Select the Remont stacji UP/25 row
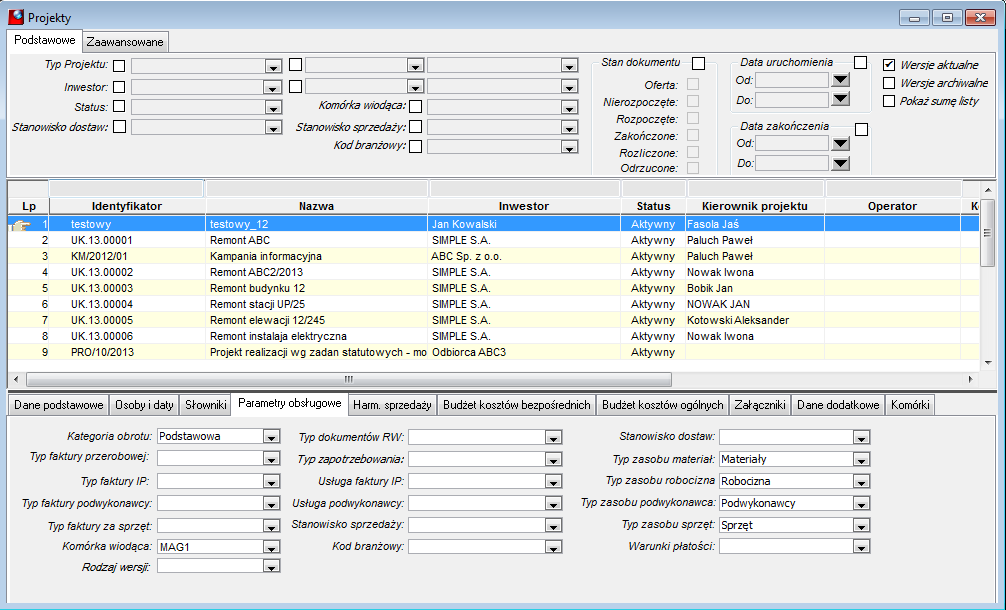This screenshot has height=610, width=1006. (x=494, y=304)
